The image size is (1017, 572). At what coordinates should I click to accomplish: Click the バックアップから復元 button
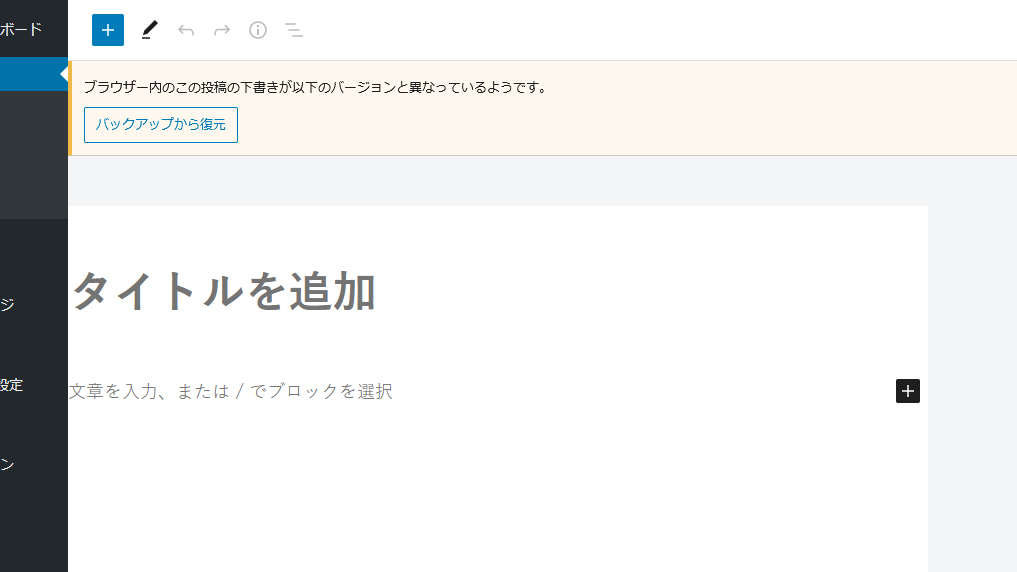coord(161,125)
